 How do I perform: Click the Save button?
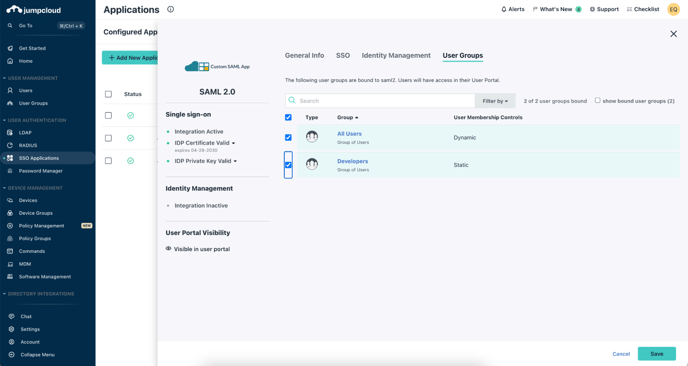coord(657,354)
